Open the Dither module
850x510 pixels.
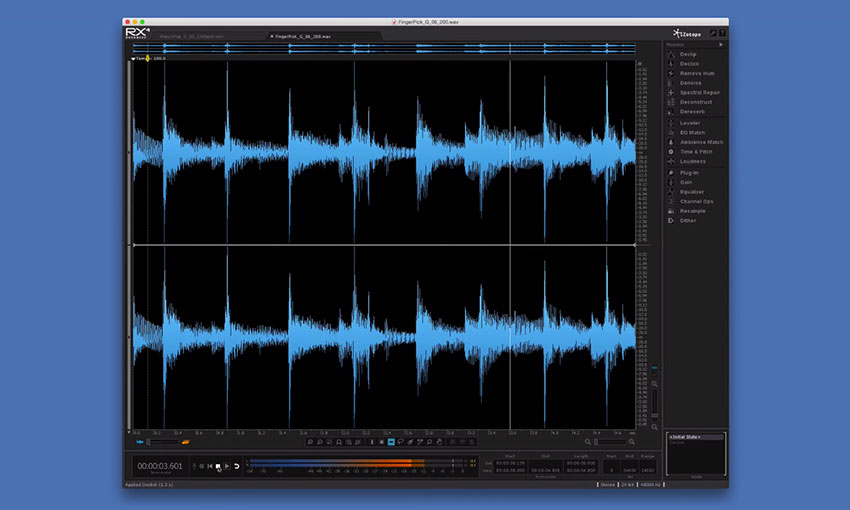(687, 221)
